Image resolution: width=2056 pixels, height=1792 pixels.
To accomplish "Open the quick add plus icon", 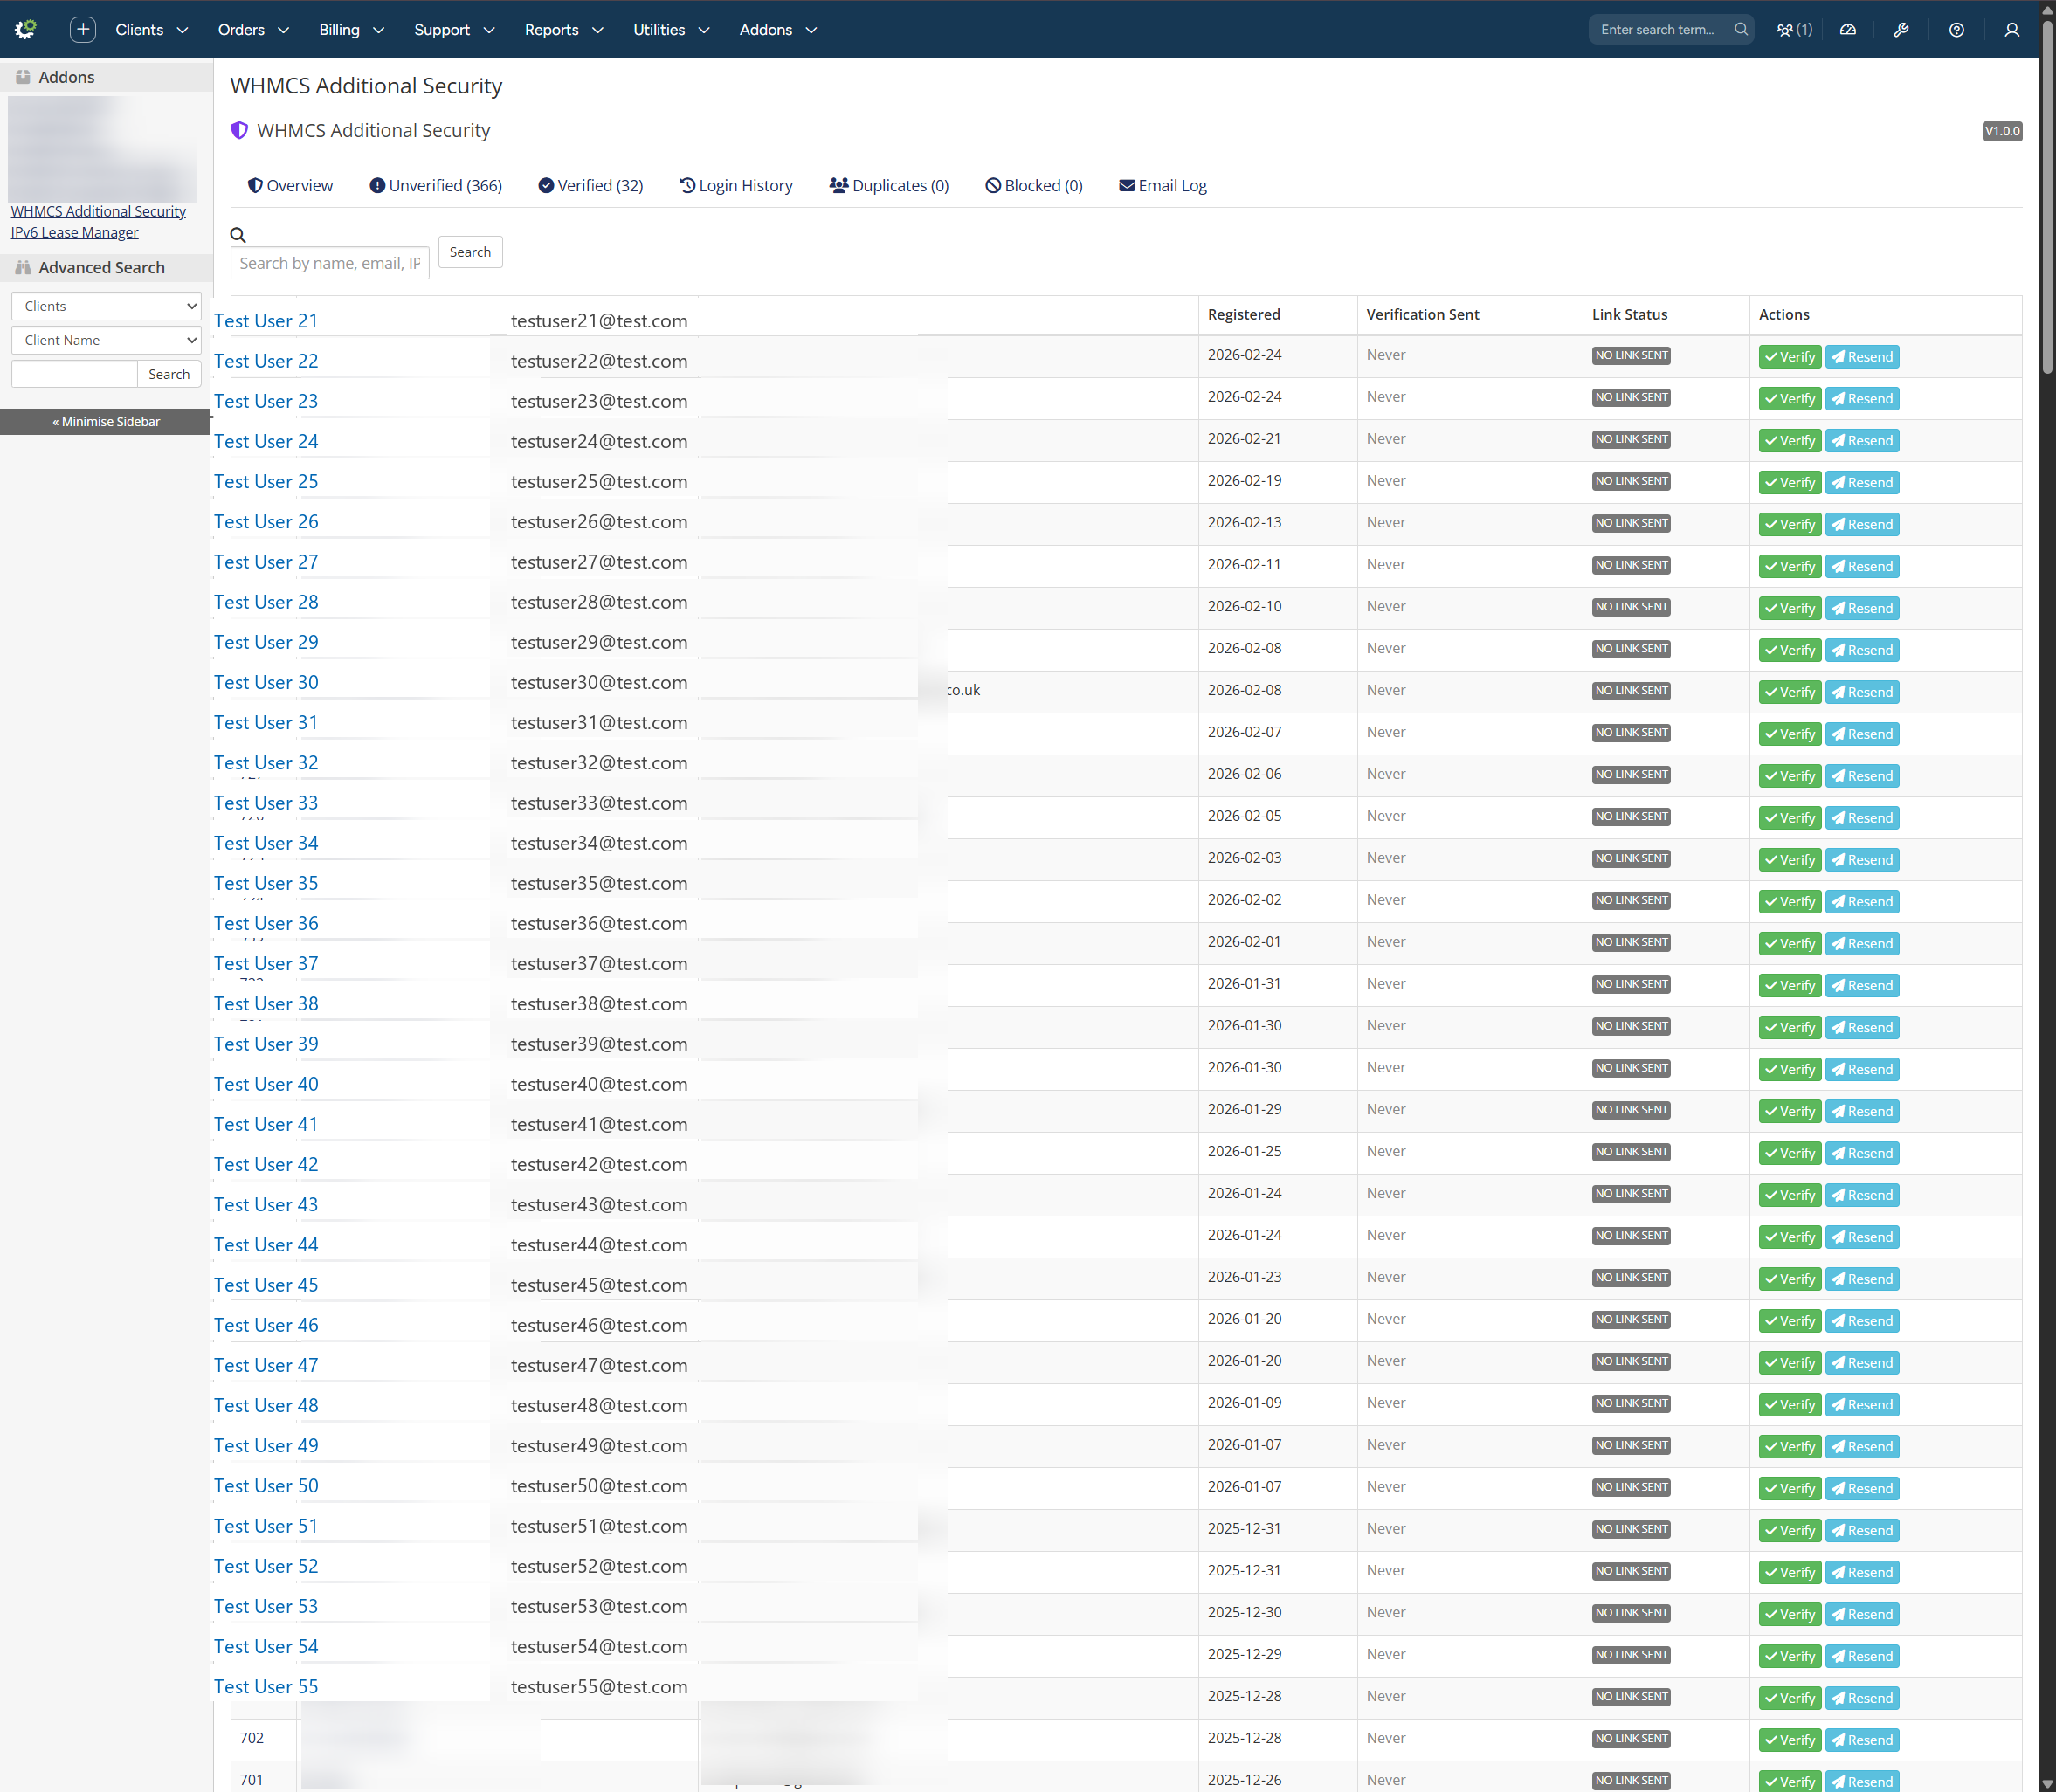I will (82, 29).
